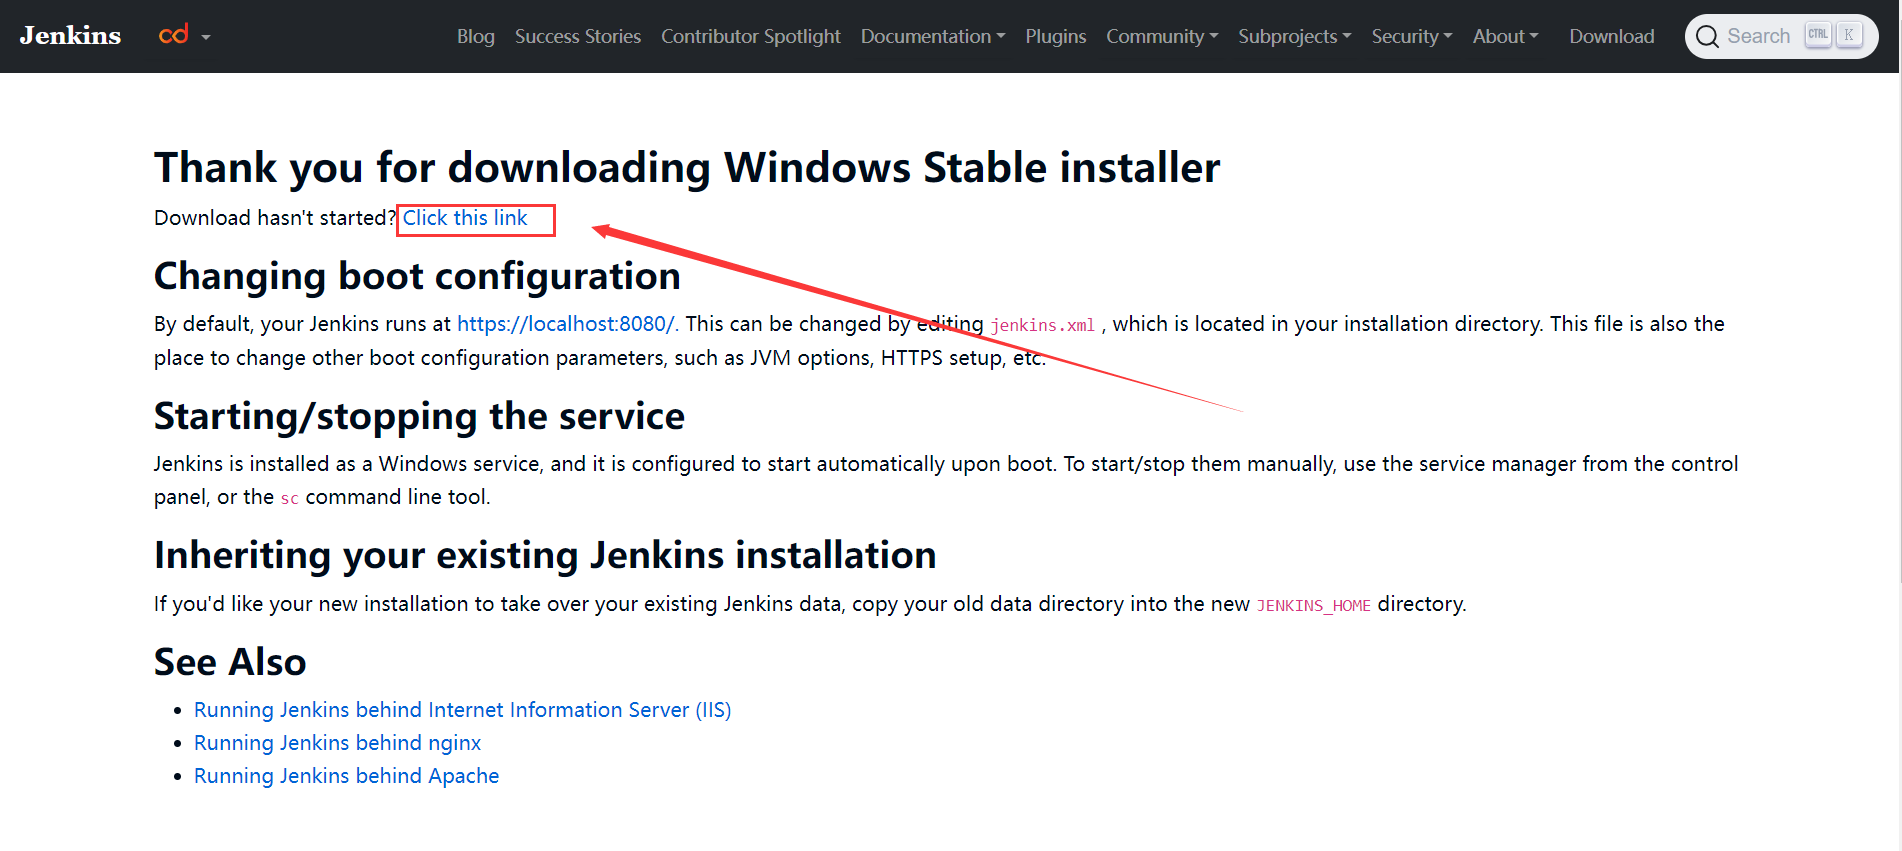
Task: Open the Blog page
Action: click(x=476, y=36)
